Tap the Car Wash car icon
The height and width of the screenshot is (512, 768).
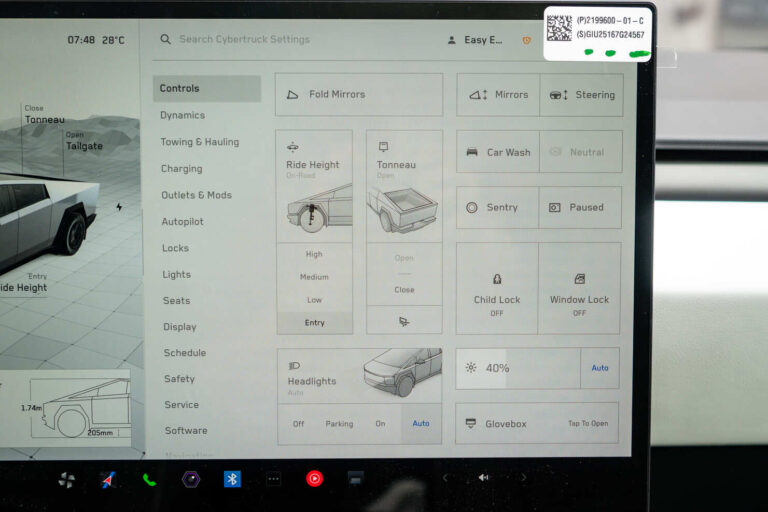[x=472, y=152]
